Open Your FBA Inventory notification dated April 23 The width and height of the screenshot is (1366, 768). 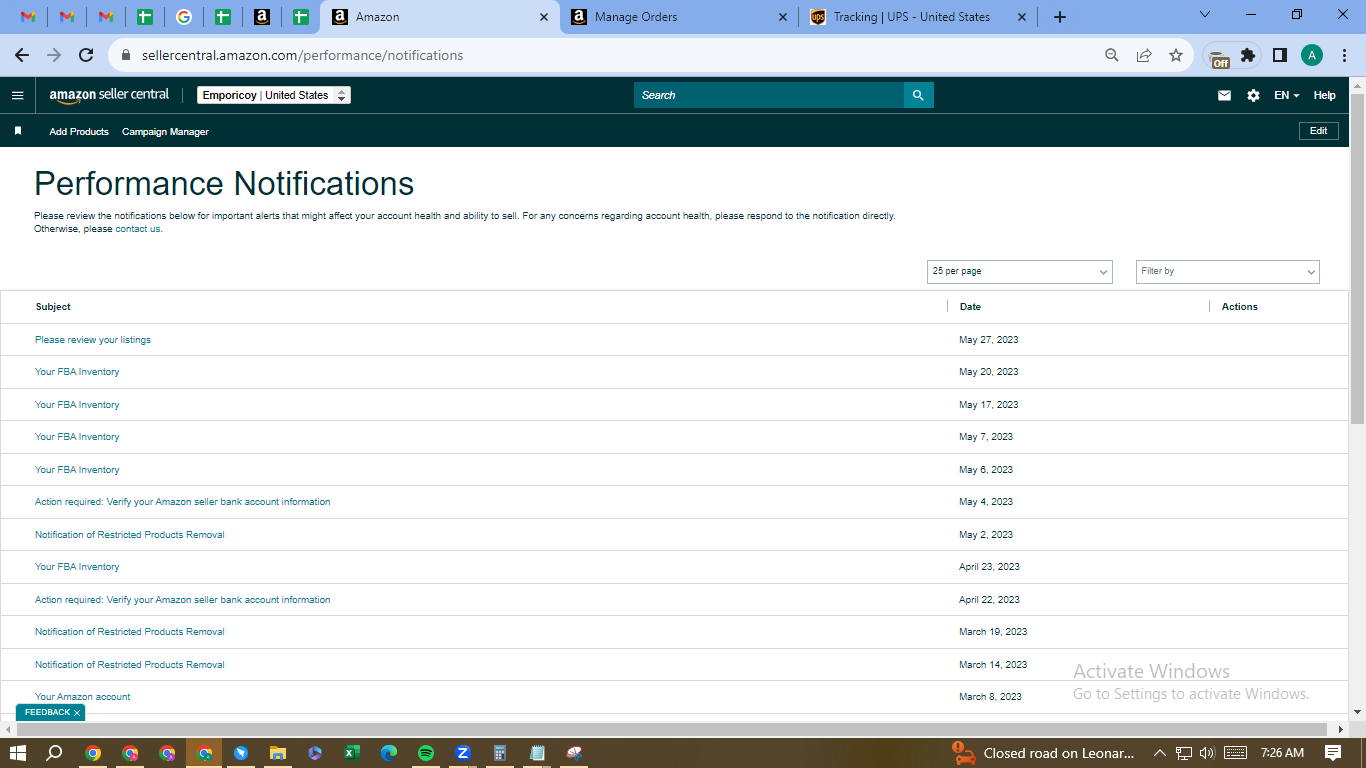pos(77,567)
